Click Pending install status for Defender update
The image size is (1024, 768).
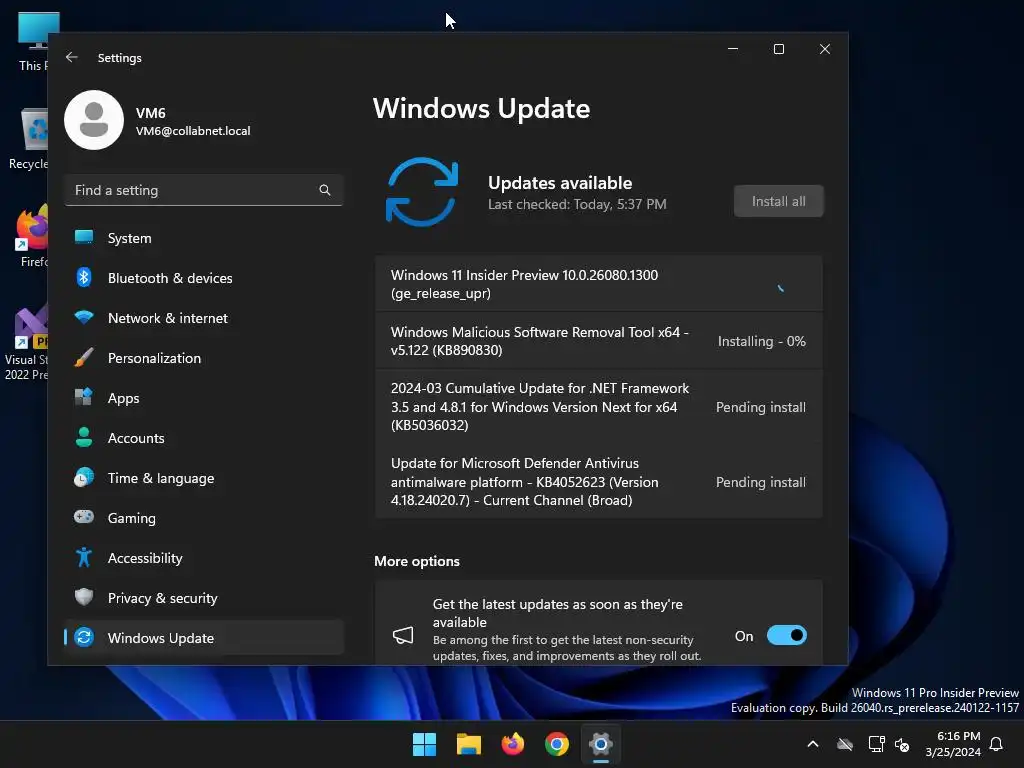(761, 482)
